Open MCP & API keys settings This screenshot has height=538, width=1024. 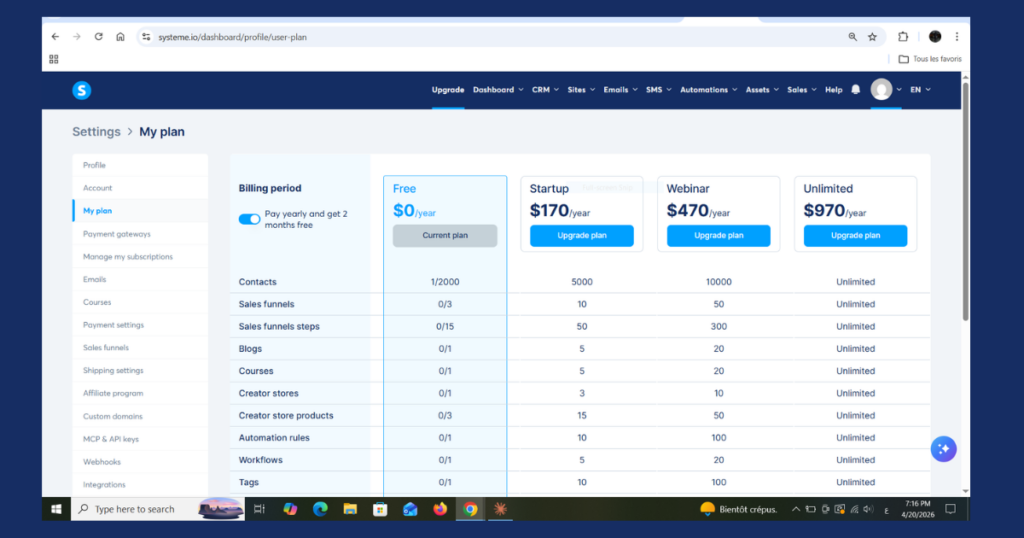click(140, 439)
